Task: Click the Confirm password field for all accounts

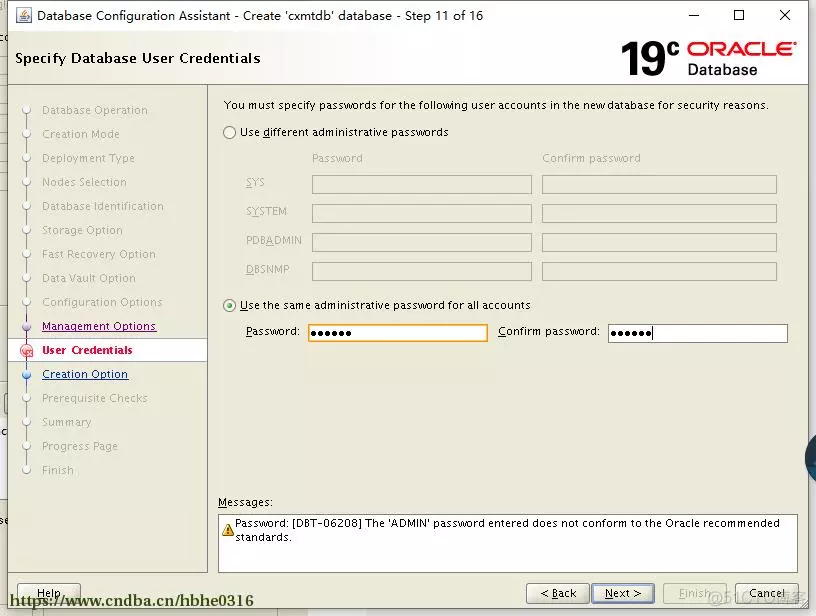Action: (697, 333)
